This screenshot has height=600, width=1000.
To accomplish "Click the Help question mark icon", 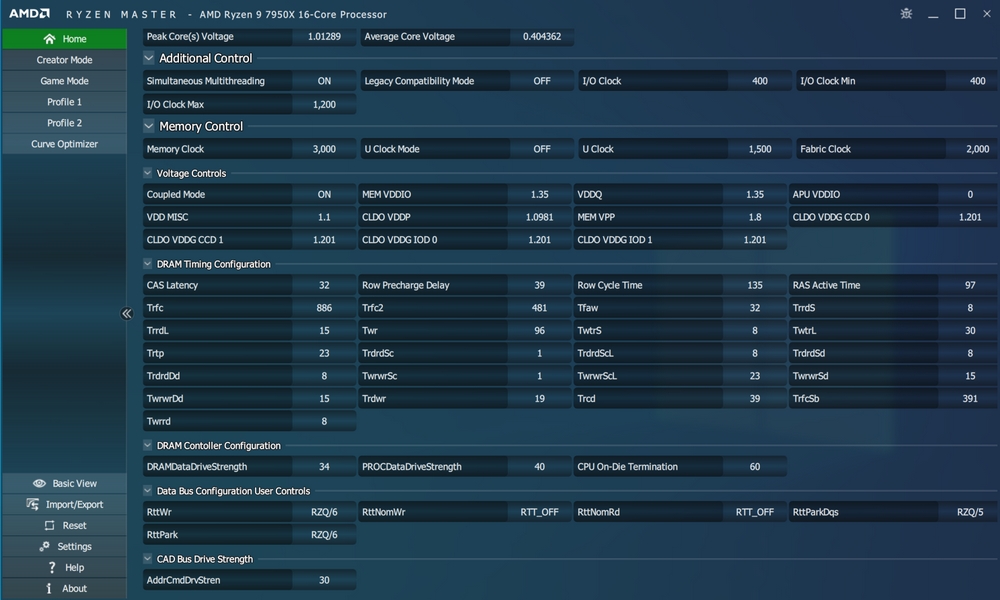I will (x=52, y=567).
